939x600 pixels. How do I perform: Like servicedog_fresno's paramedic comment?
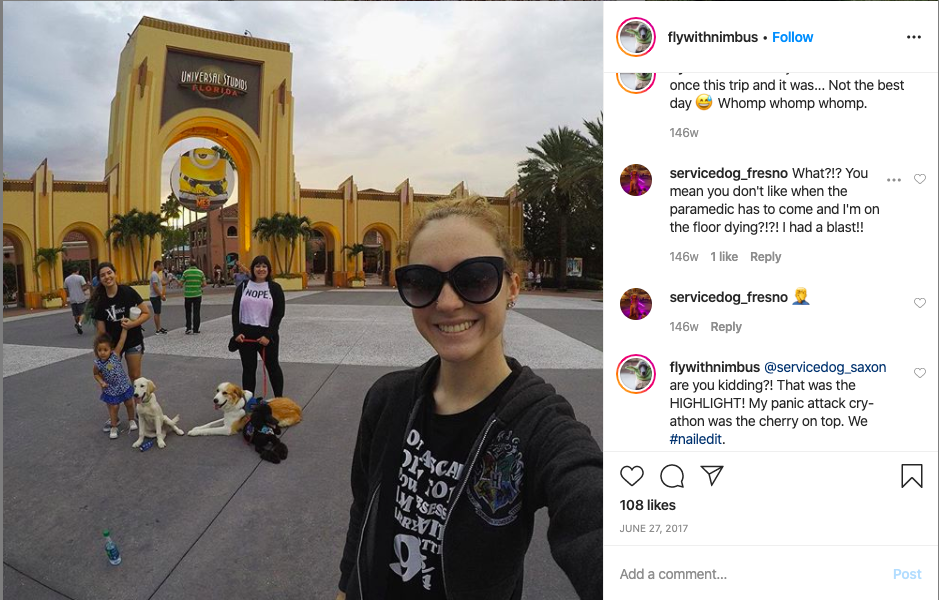(920, 179)
